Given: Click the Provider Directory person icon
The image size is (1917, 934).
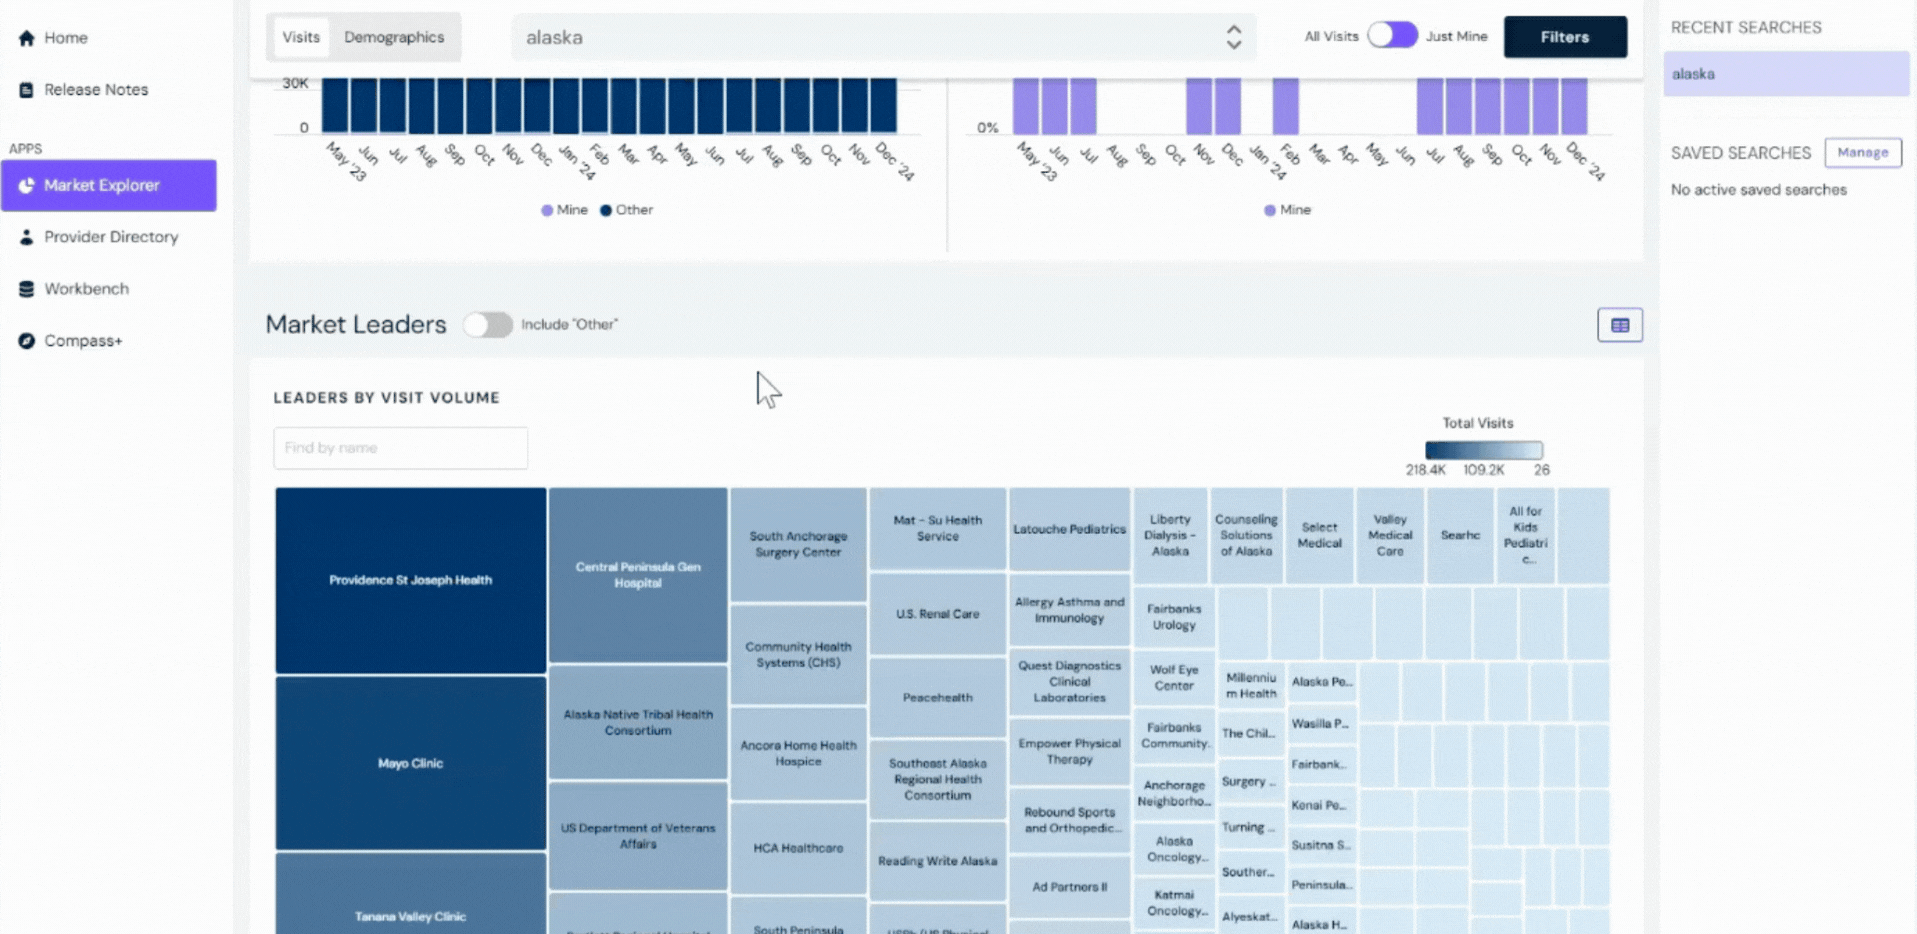Looking at the screenshot, I should tap(27, 237).
